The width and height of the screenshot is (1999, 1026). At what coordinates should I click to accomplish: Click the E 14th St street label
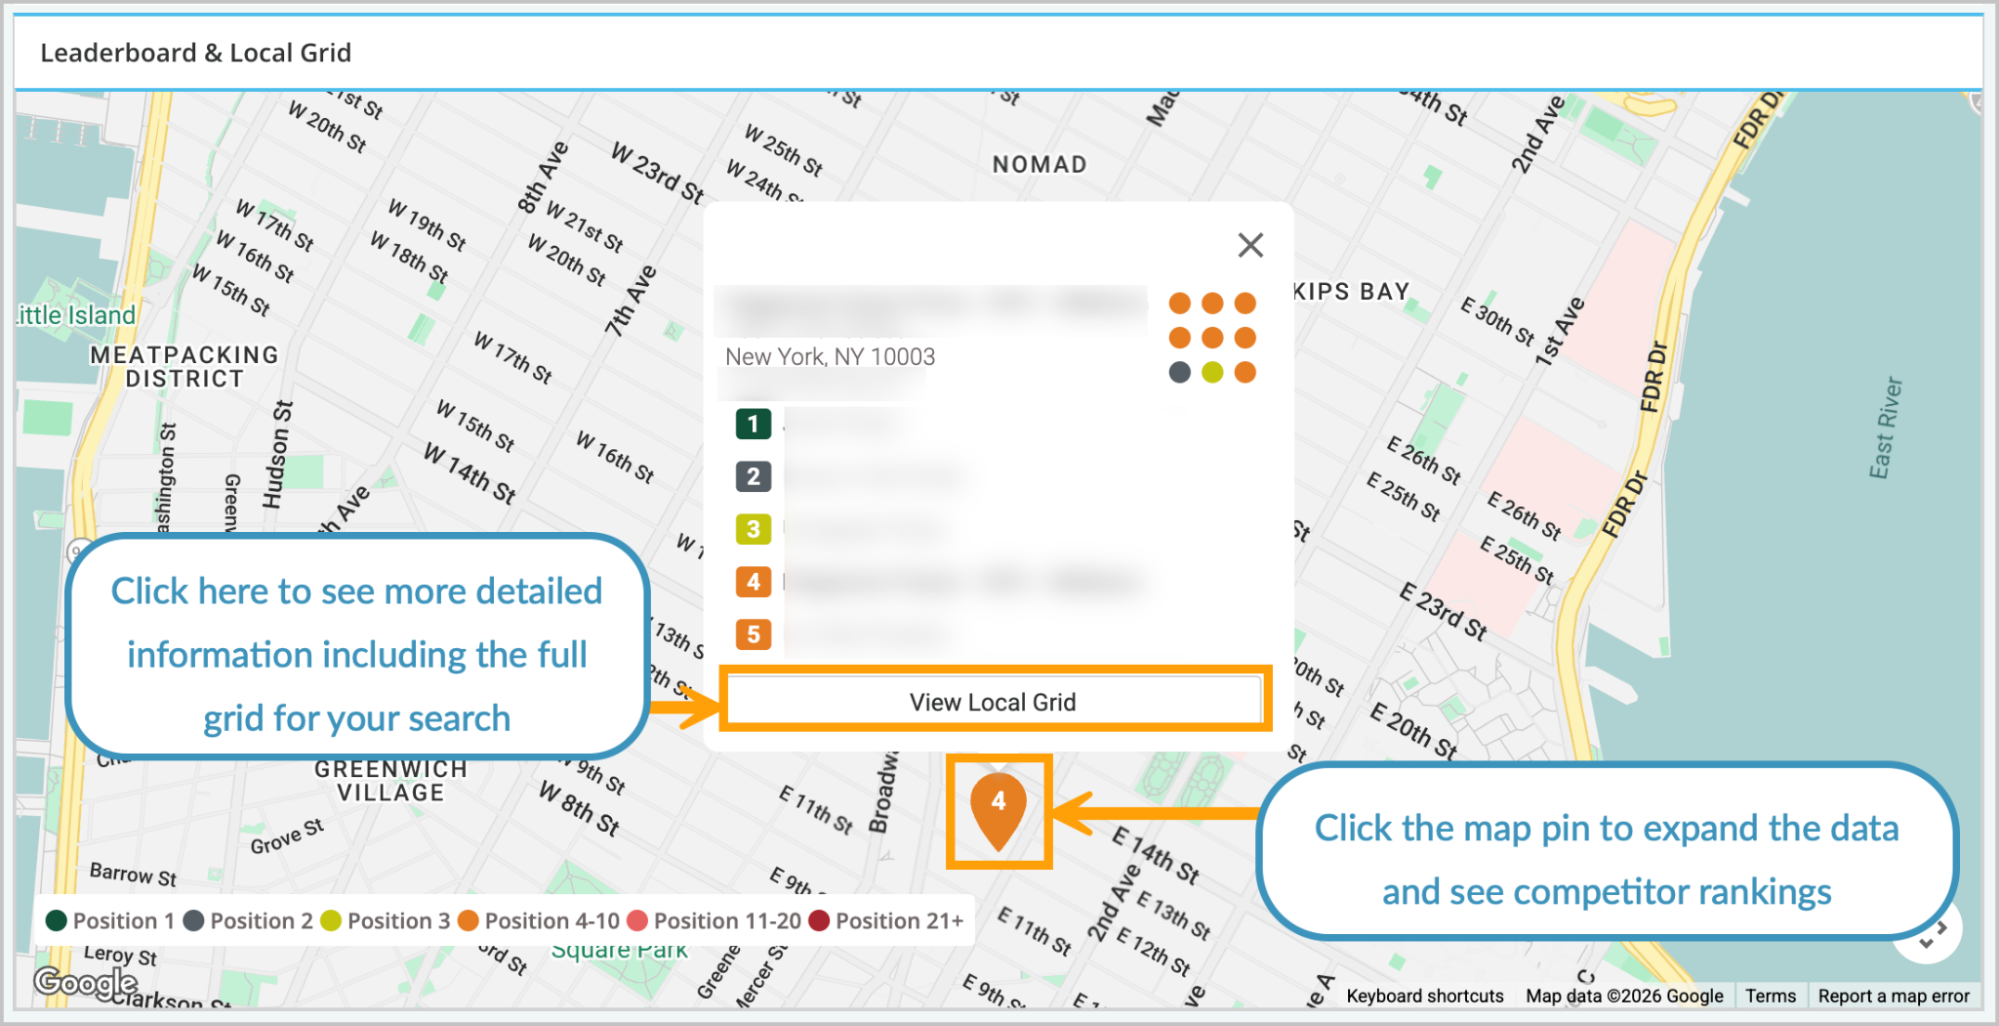click(x=1156, y=856)
